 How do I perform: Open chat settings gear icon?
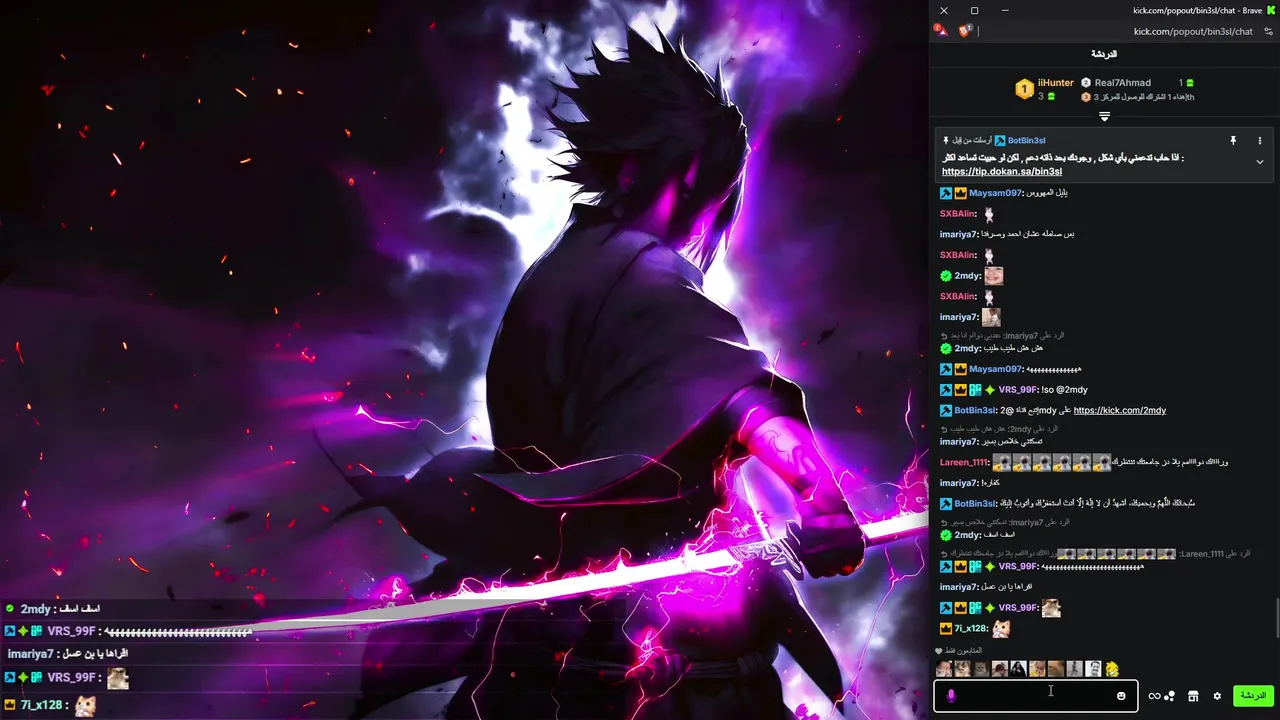1217,696
